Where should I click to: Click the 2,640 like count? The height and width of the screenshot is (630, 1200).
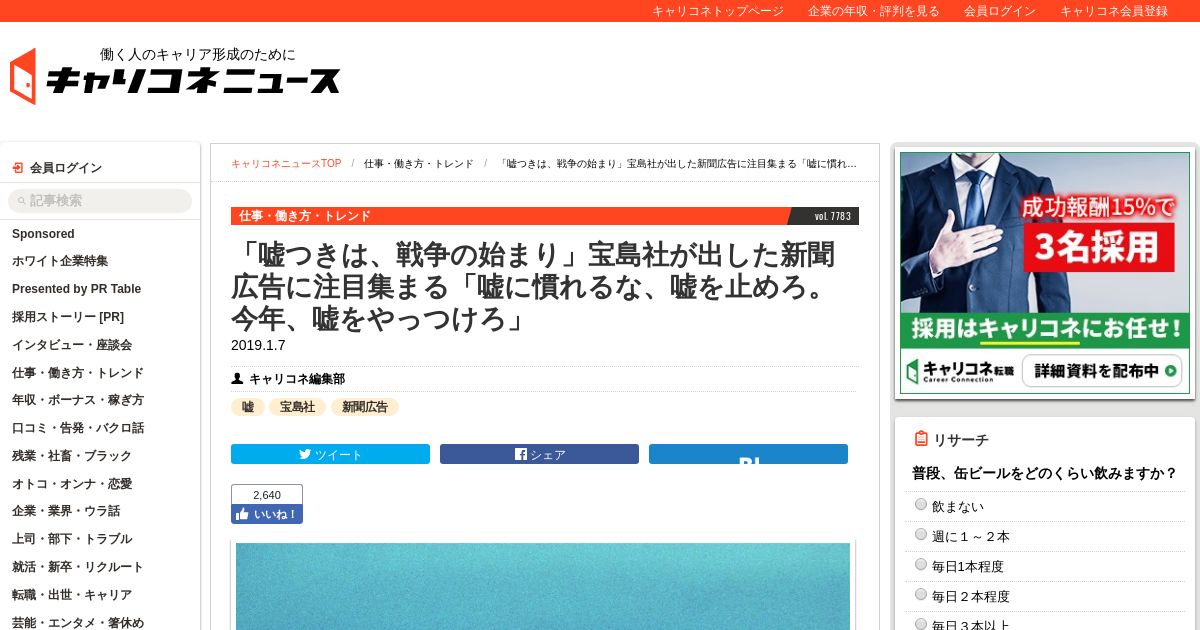click(267, 495)
